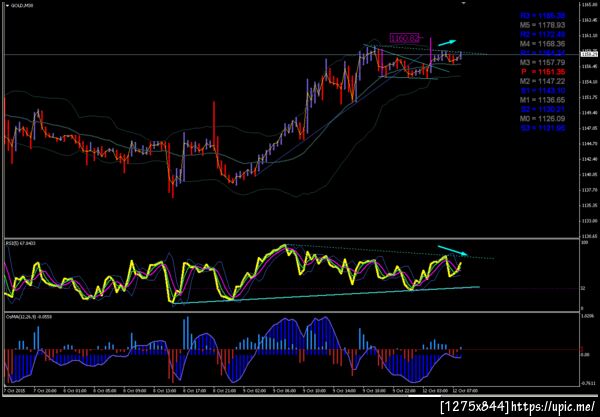
Task: Click the current price tag on price axis
Action: (x=589, y=54)
